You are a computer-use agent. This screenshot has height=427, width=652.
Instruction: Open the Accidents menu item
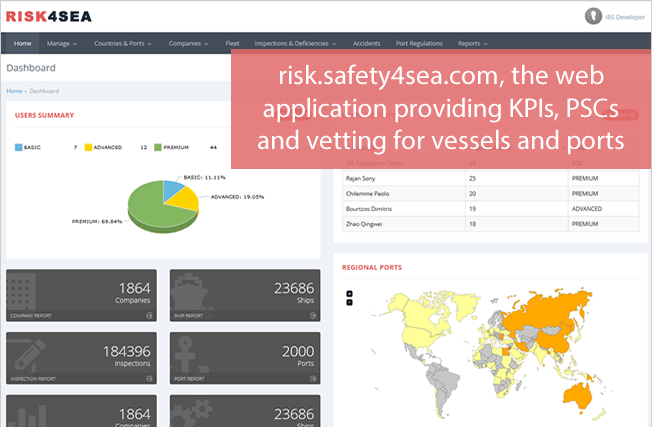pyautogui.click(x=366, y=43)
